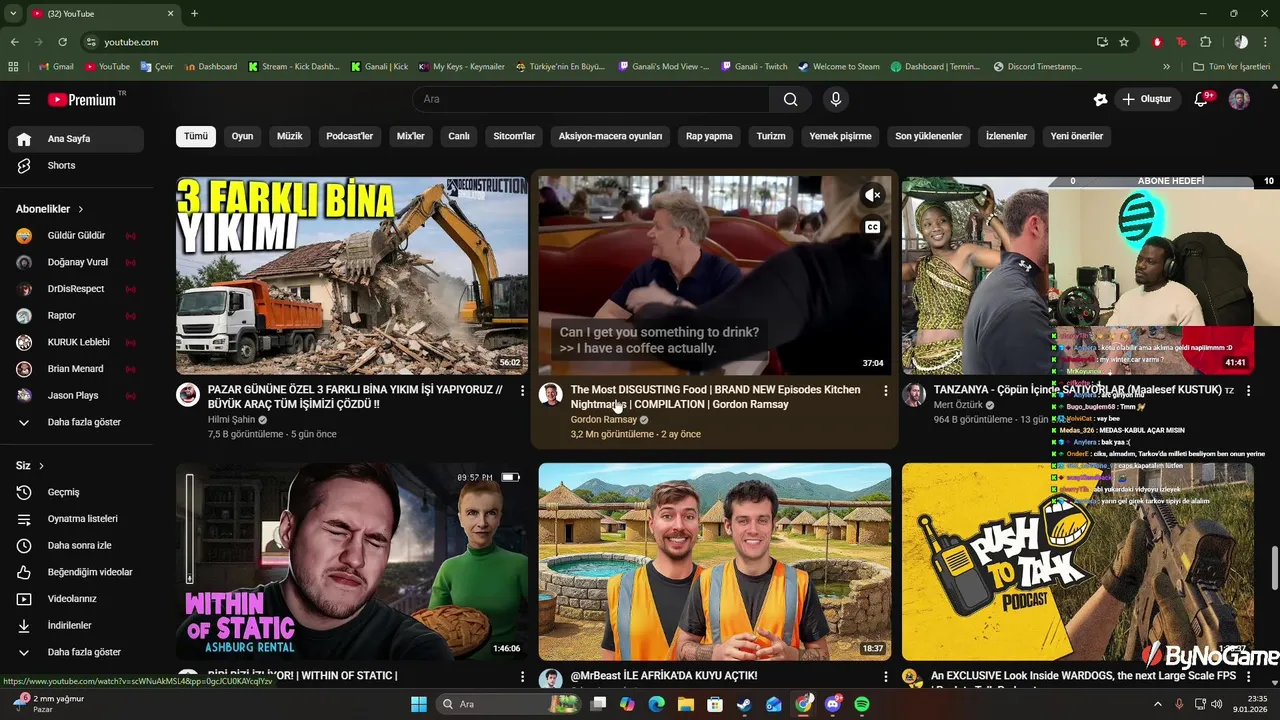Open the 3 Farklı Bina Yıkımı thumbnail

pyautogui.click(x=352, y=275)
